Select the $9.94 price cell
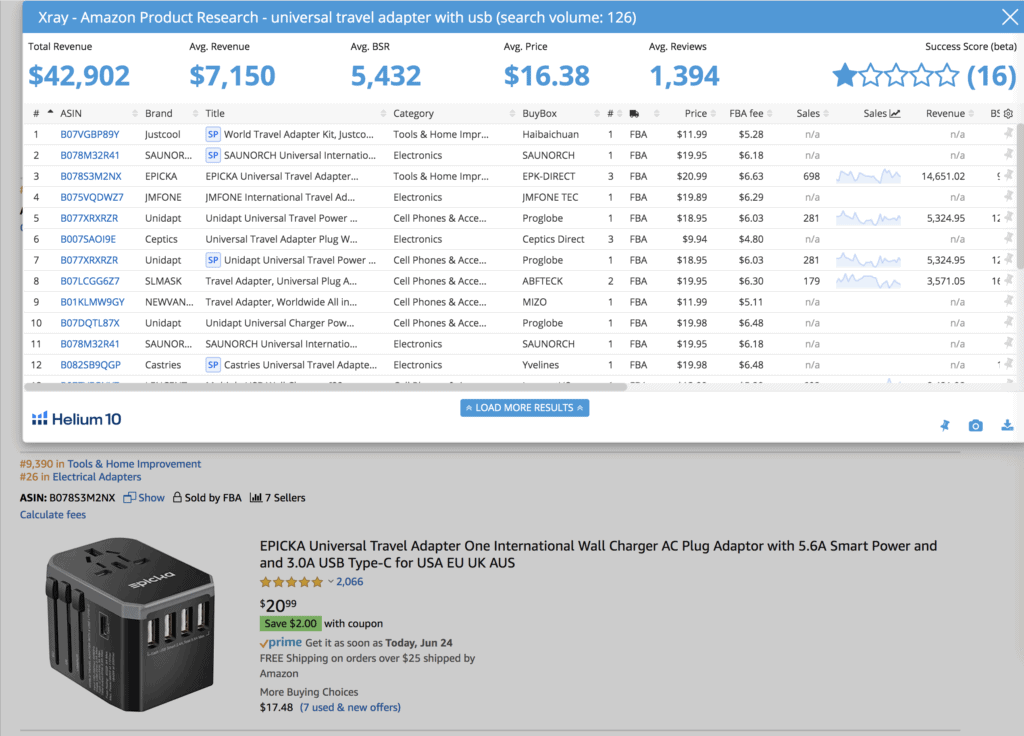 (694, 239)
